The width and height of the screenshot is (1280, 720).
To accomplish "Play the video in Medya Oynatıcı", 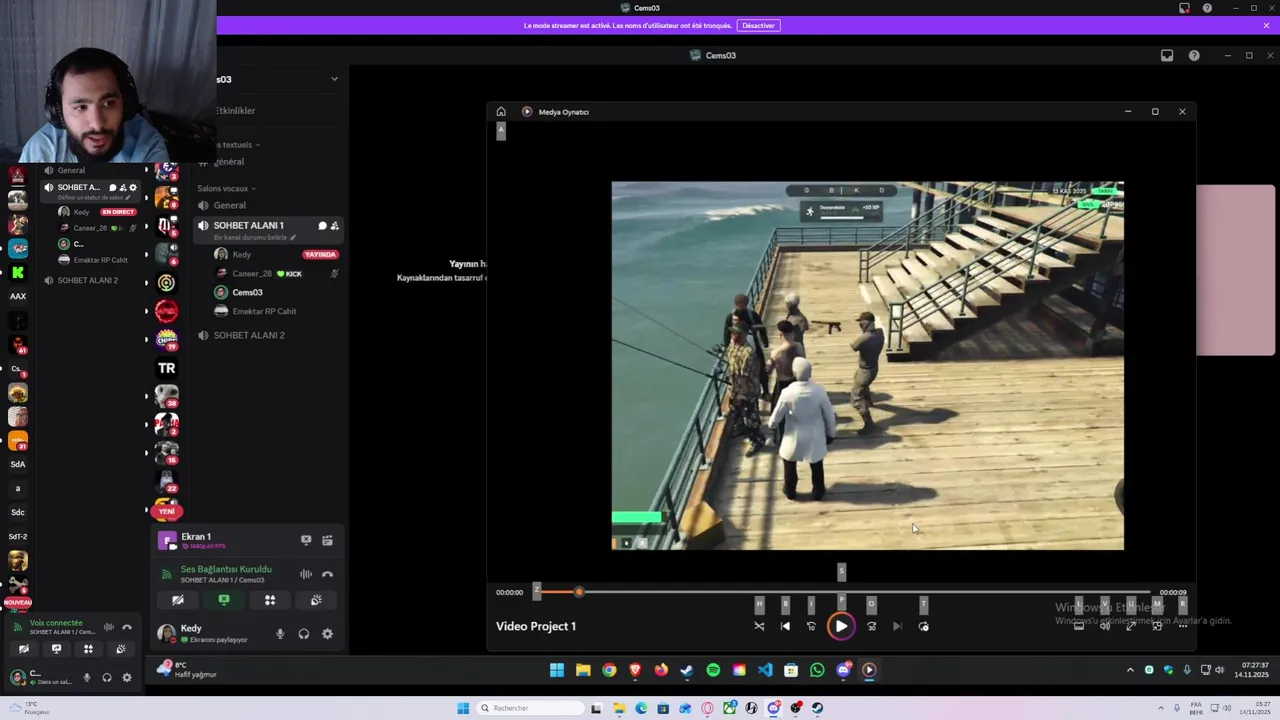I will (x=841, y=626).
